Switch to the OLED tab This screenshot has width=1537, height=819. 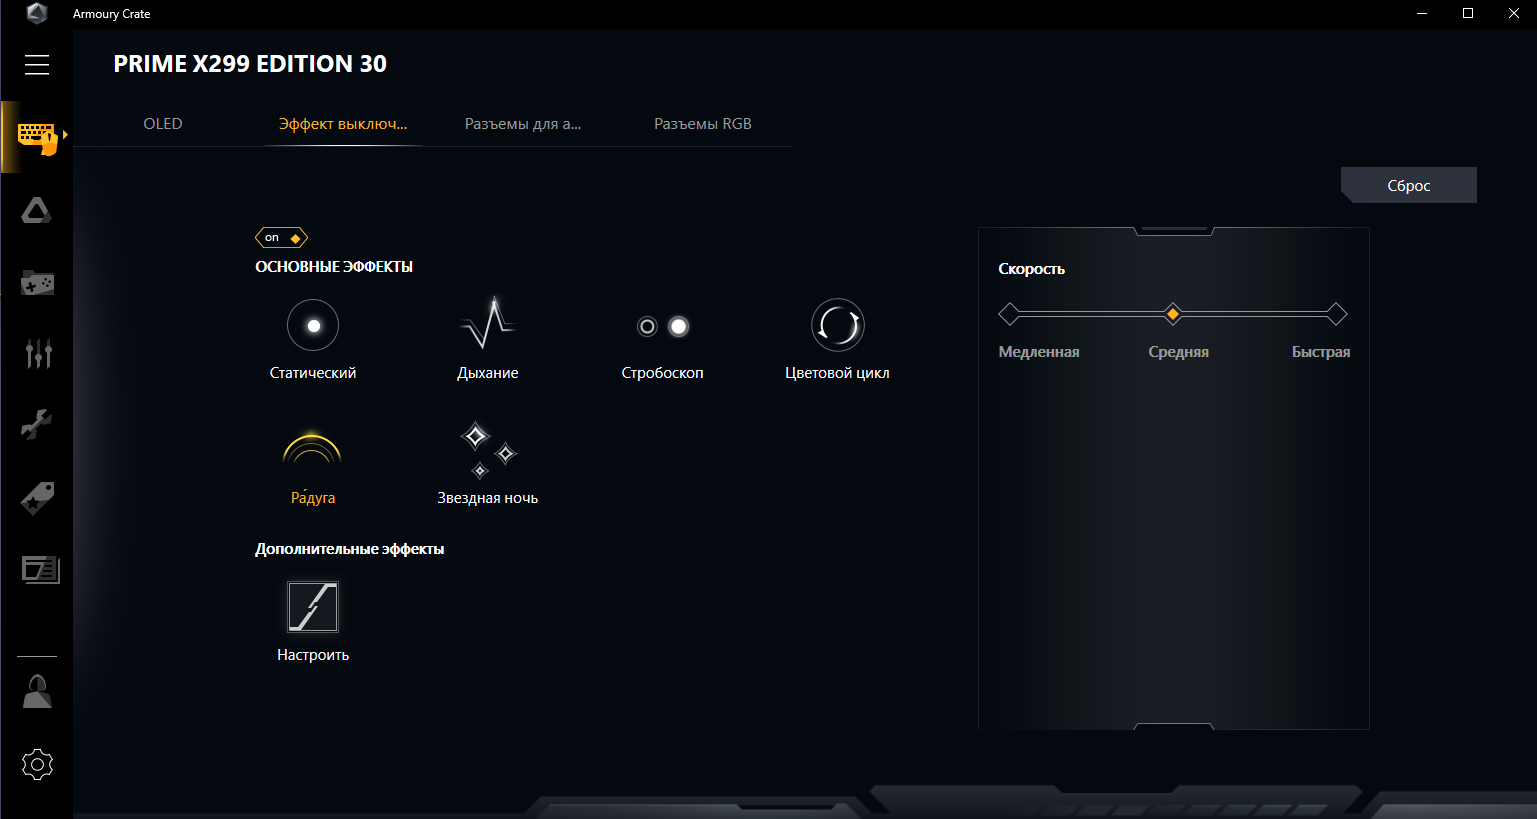pyautogui.click(x=163, y=124)
